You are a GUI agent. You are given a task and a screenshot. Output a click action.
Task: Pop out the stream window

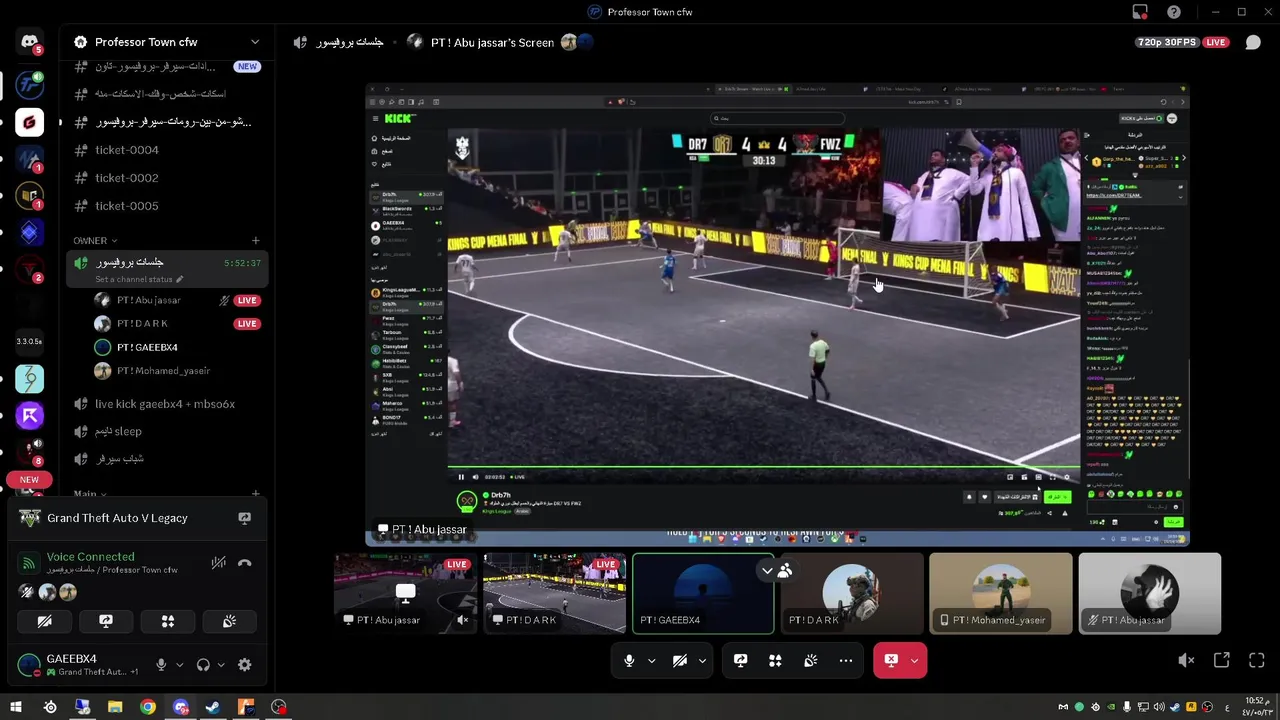[x=1222, y=660]
